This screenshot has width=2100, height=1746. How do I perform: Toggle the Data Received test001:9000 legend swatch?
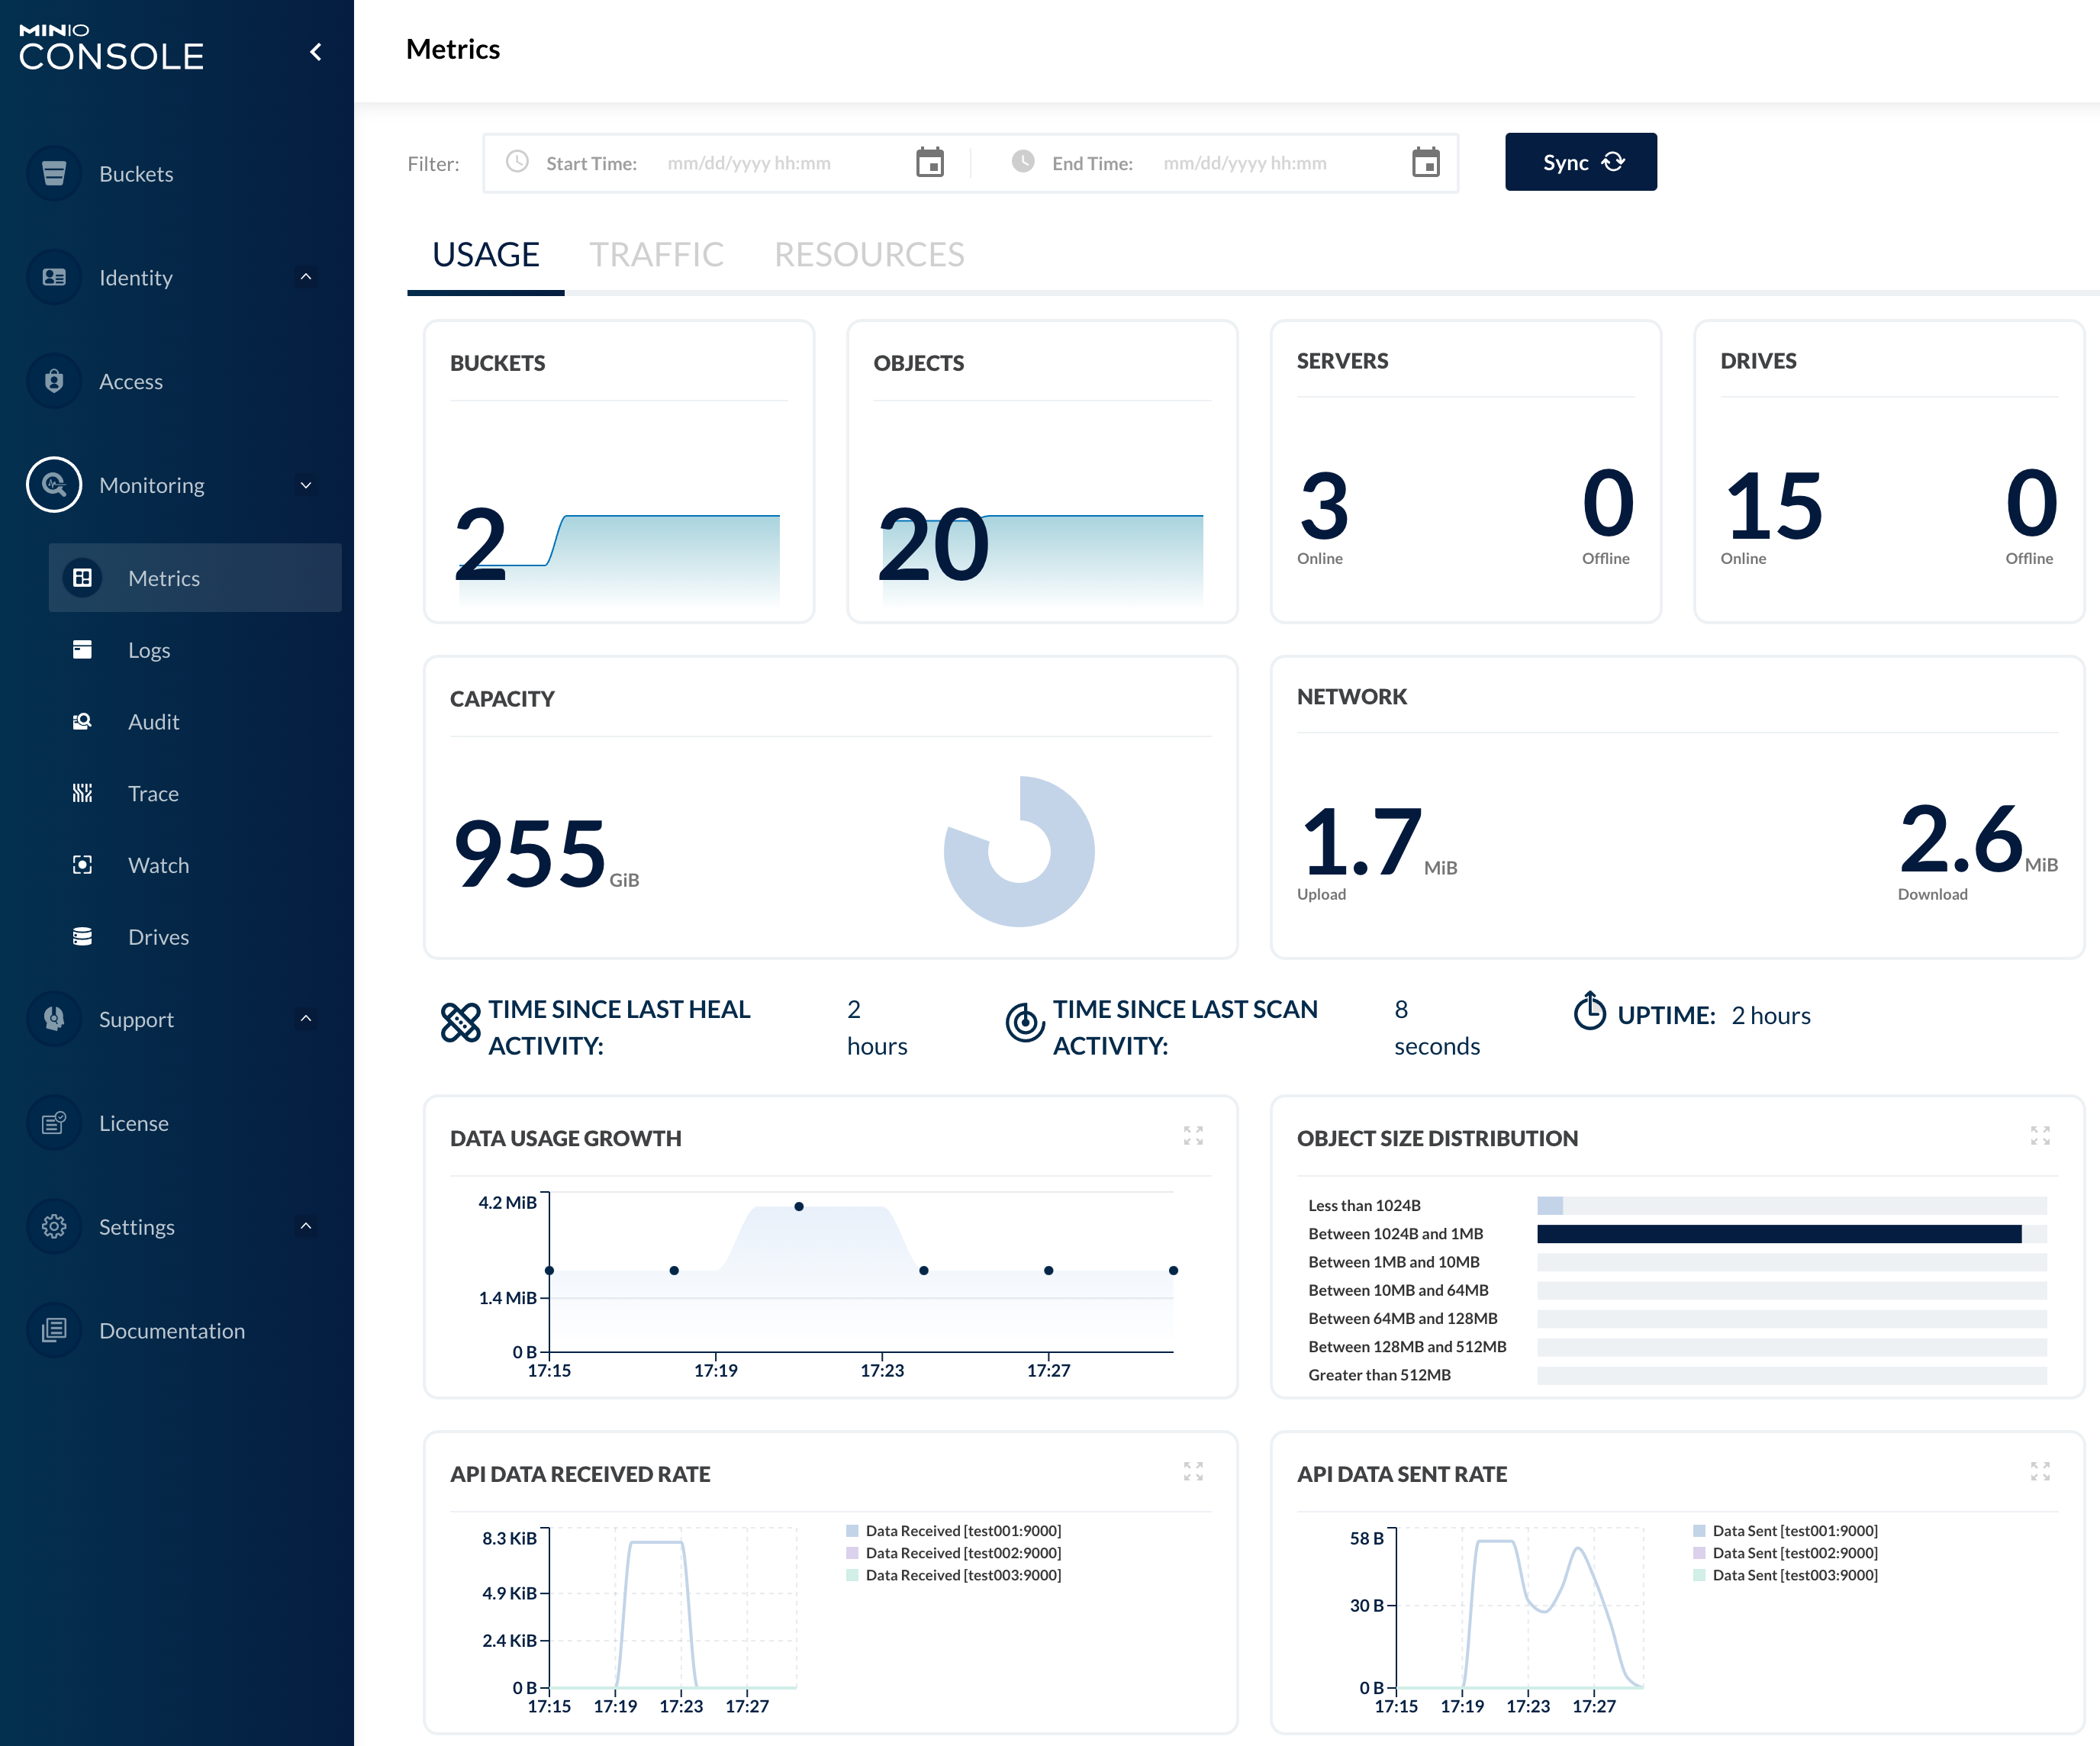click(852, 1531)
